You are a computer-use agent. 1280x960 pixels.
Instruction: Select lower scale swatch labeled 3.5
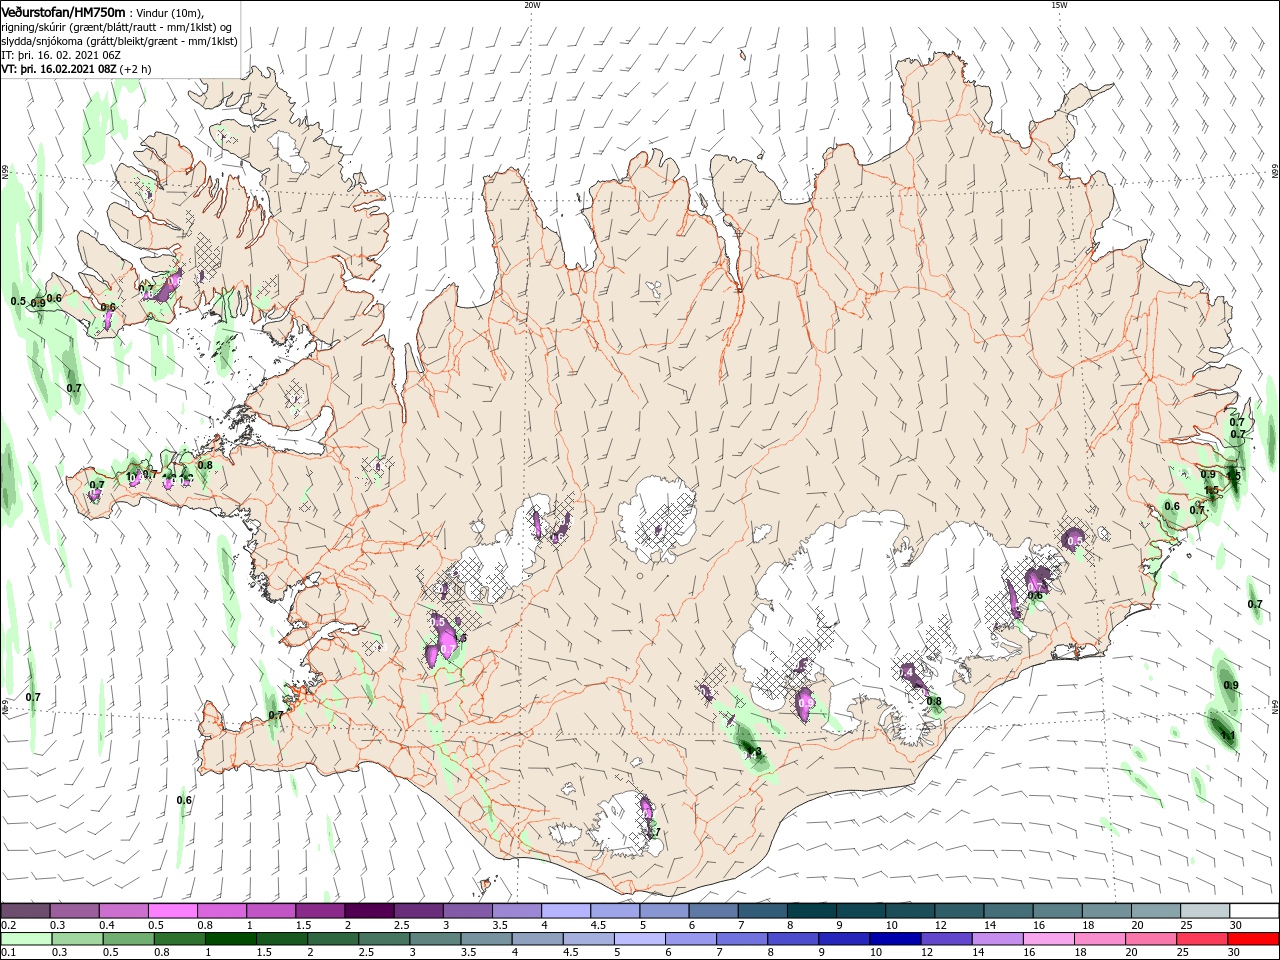pos(486,939)
